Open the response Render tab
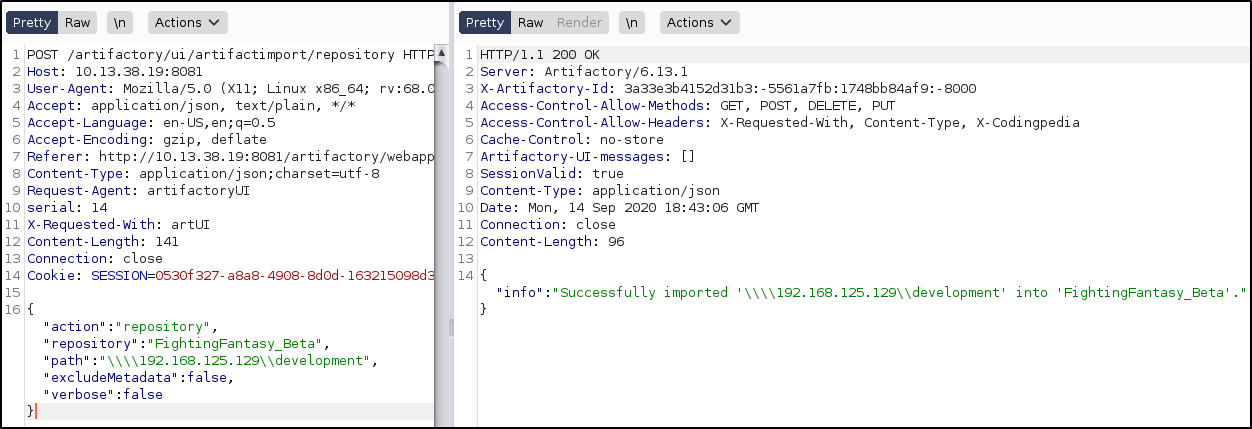The height and width of the screenshot is (429, 1252). point(579,22)
